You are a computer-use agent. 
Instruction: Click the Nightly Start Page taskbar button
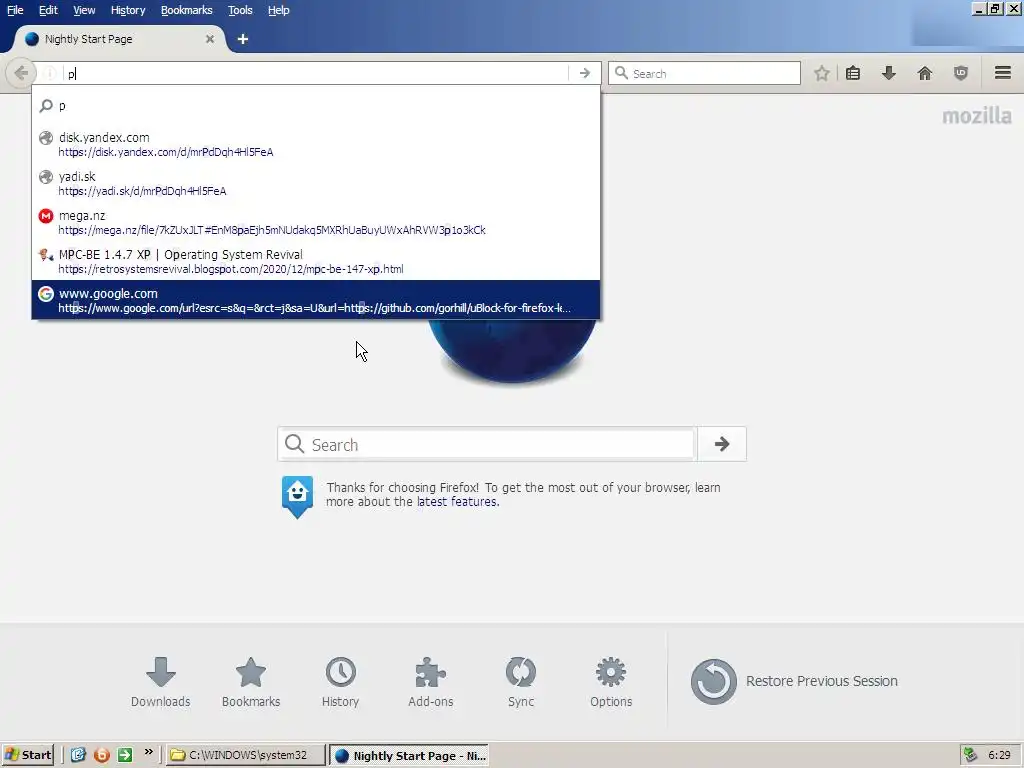tap(409, 755)
